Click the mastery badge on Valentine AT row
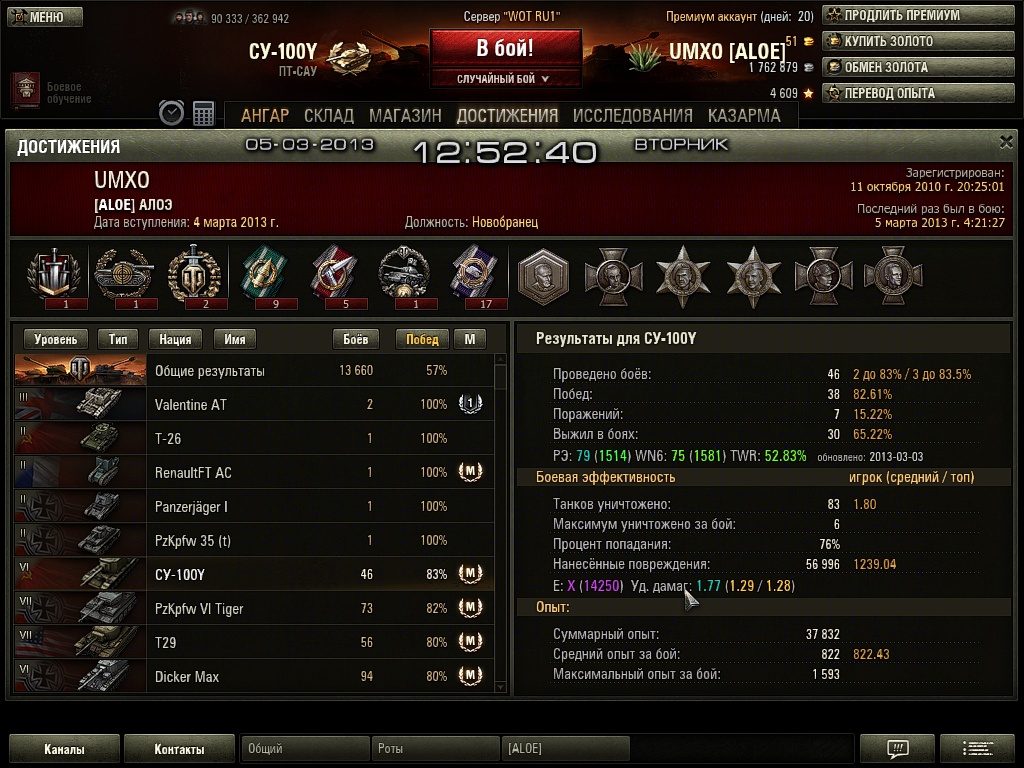The height and width of the screenshot is (768, 1024). (470, 404)
